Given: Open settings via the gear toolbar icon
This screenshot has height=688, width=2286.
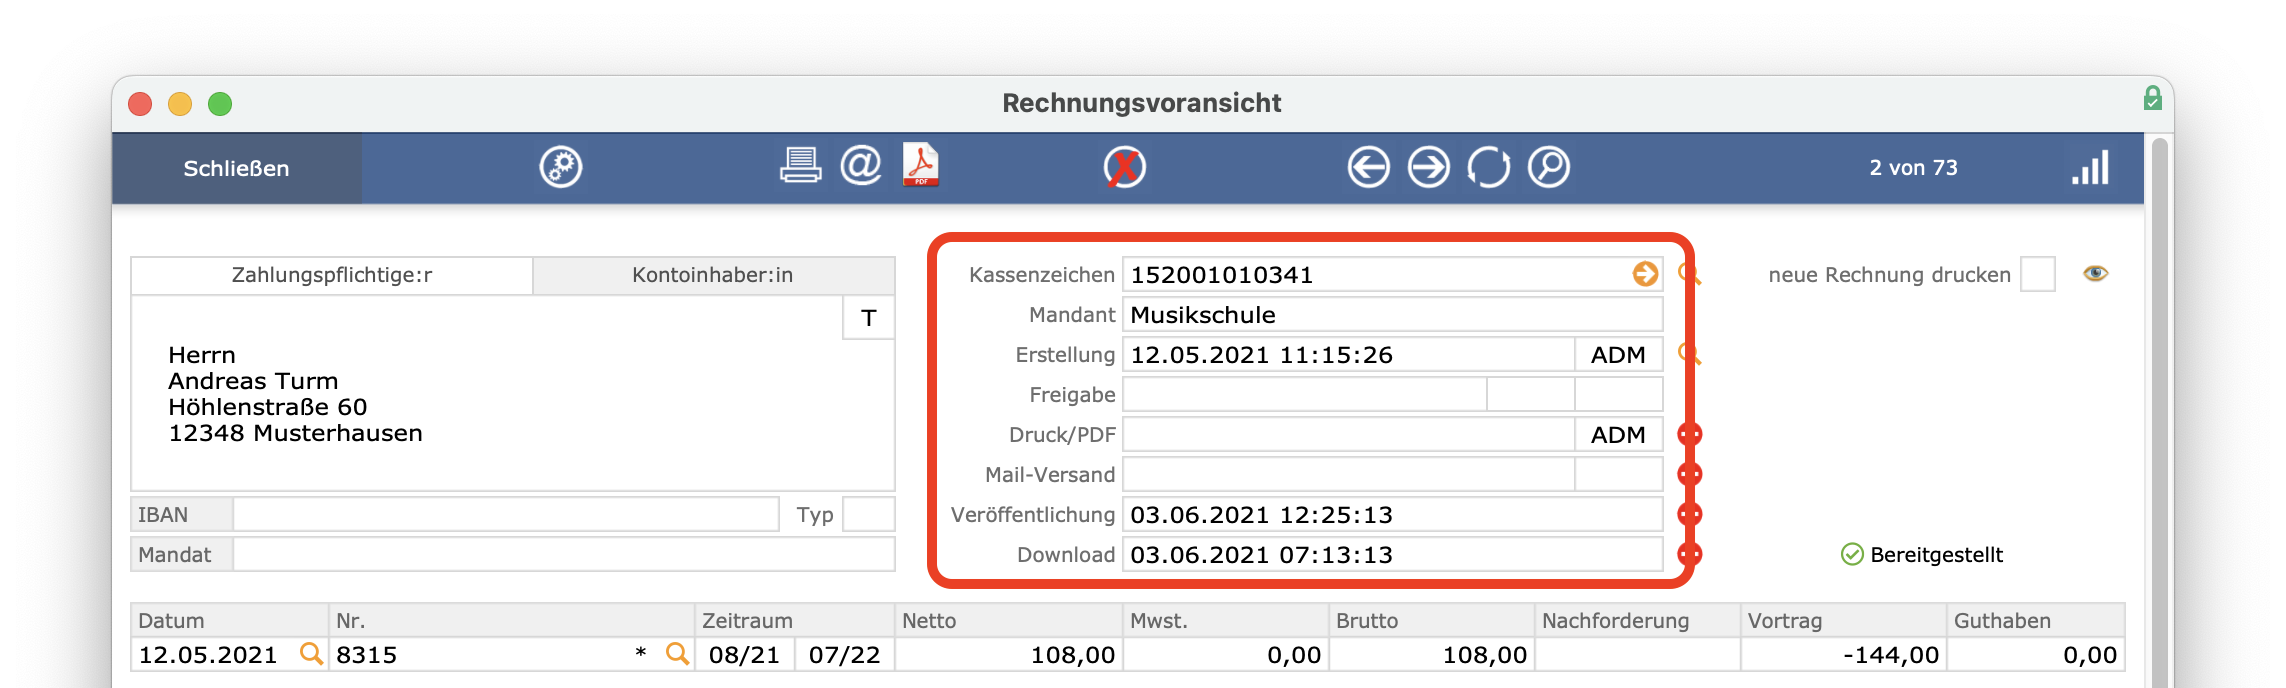Looking at the screenshot, I should [561, 167].
